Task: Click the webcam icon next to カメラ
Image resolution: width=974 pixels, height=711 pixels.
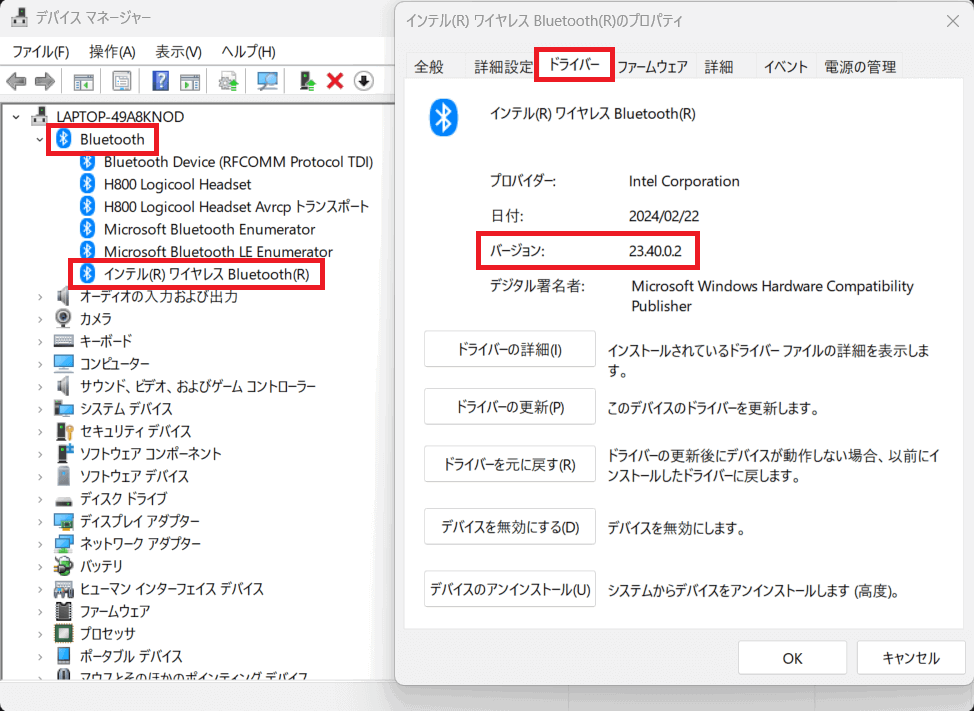Action: pyautogui.click(x=63, y=319)
